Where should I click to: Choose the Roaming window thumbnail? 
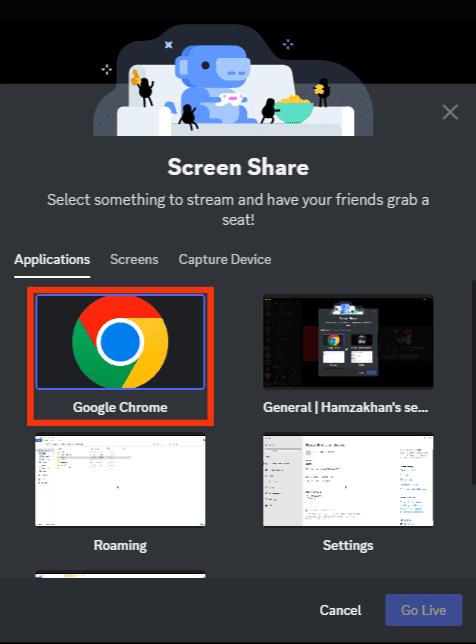pyautogui.click(x=120, y=481)
